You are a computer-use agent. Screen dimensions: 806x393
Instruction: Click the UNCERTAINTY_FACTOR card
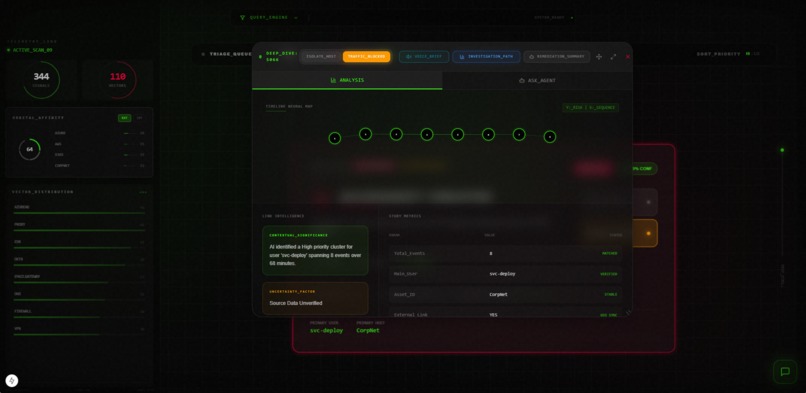tap(315, 298)
